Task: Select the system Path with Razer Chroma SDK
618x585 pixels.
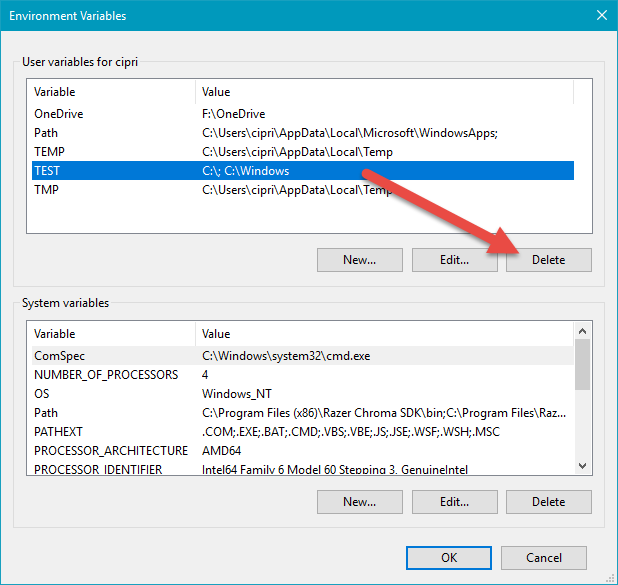Action: (303, 413)
